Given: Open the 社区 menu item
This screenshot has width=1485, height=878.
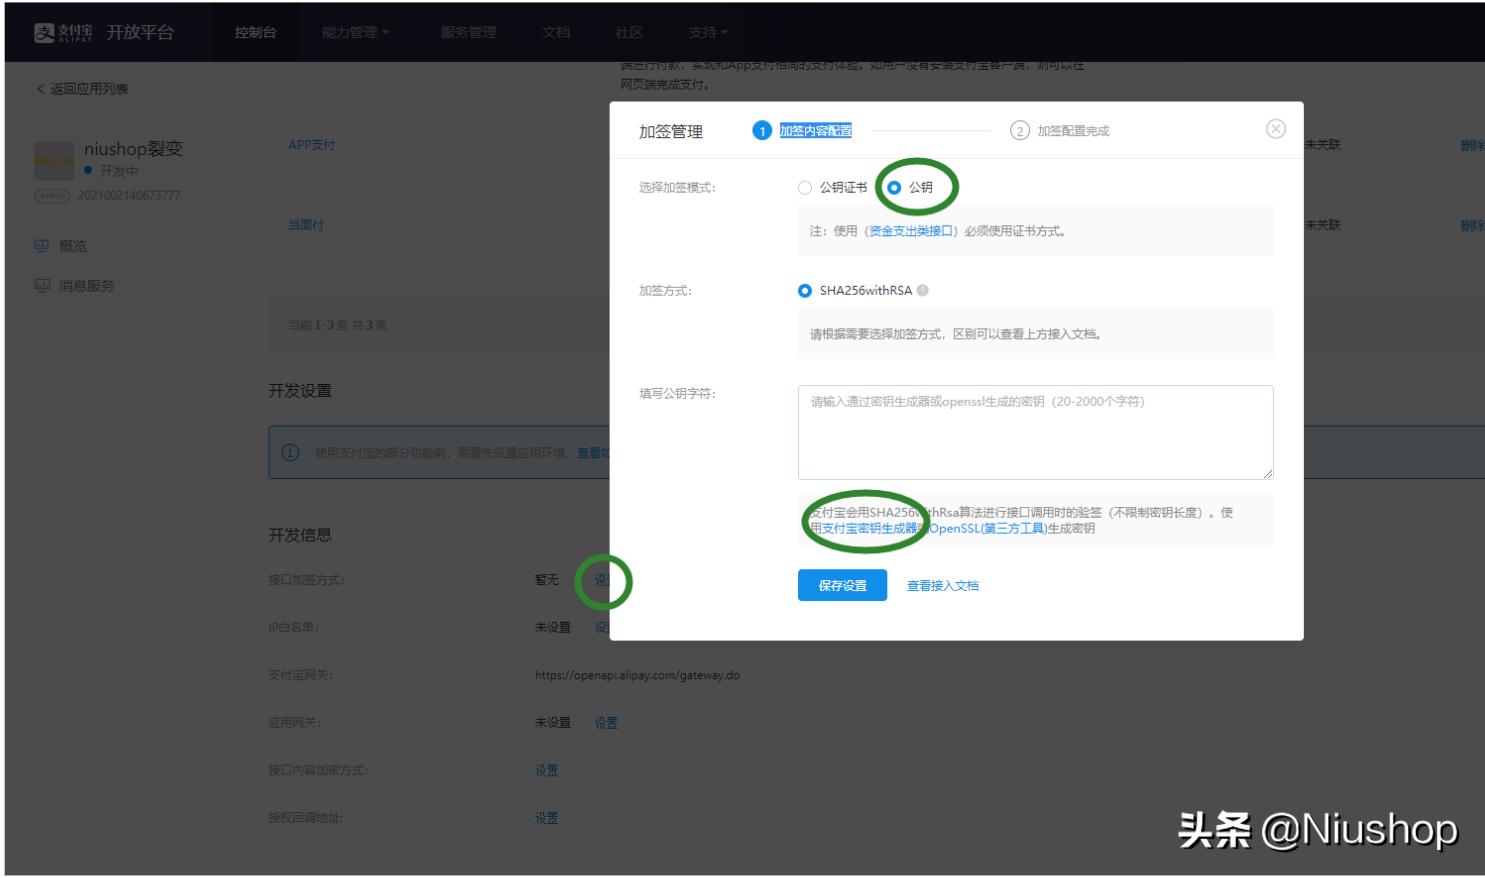Looking at the screenshot, I should (629, 32).
